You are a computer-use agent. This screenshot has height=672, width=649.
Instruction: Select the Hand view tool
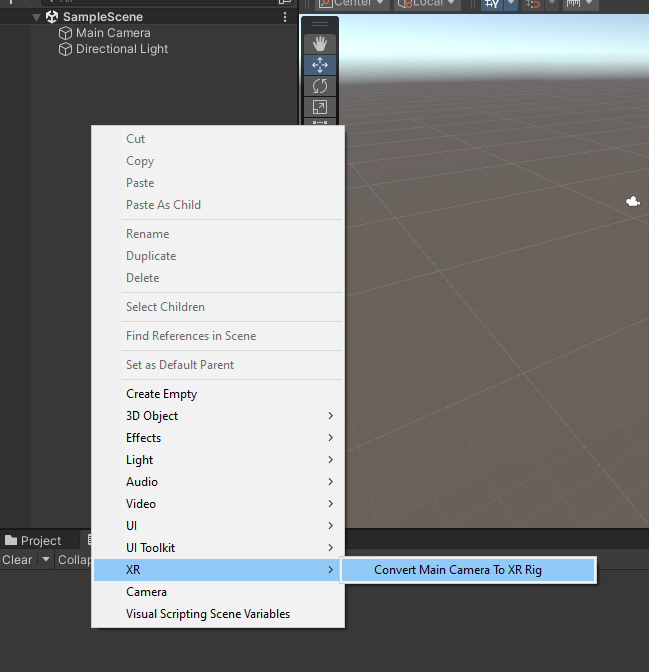320,44
